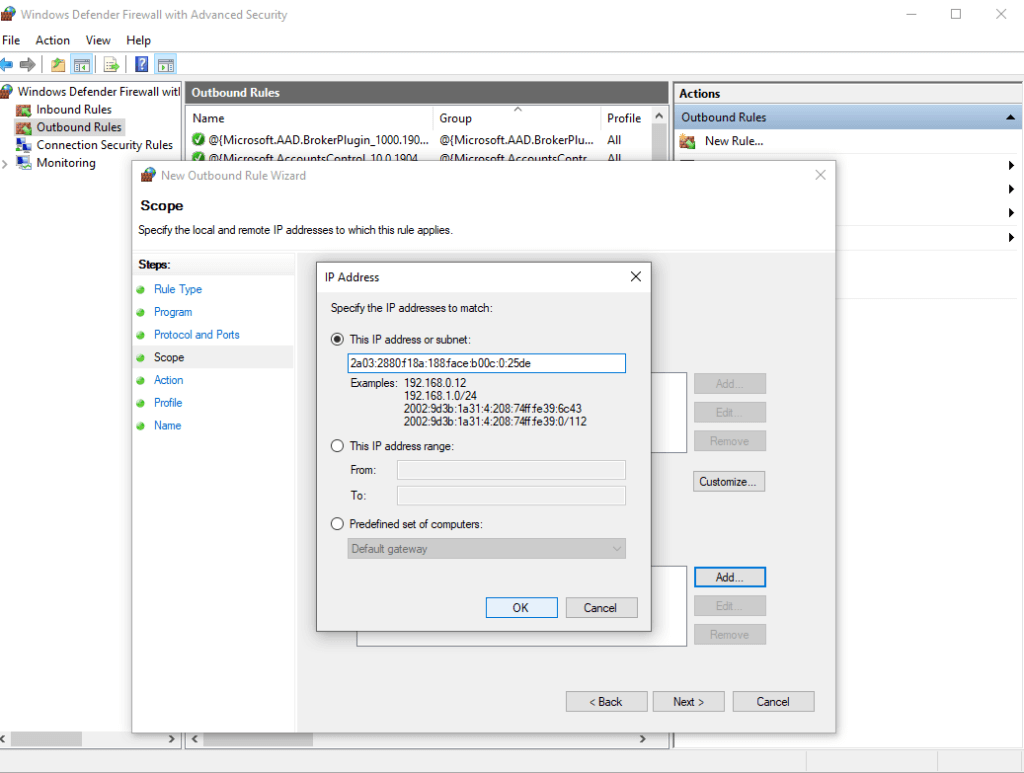This screenshot has height=773, width=1024.
Task: Click the rules list scroll right arrow
Action: [643, 738]
